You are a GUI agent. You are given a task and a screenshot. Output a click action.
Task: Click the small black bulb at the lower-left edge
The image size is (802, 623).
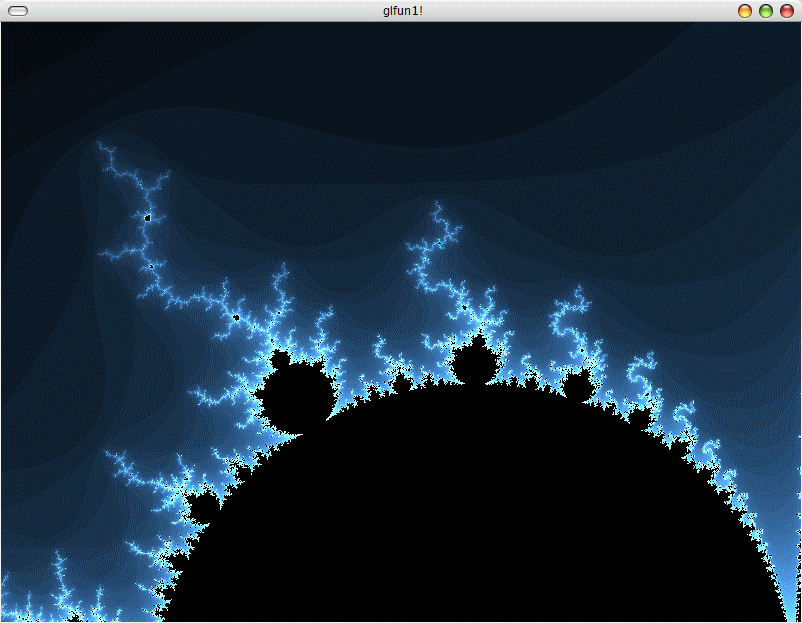(x=204, y=509)
